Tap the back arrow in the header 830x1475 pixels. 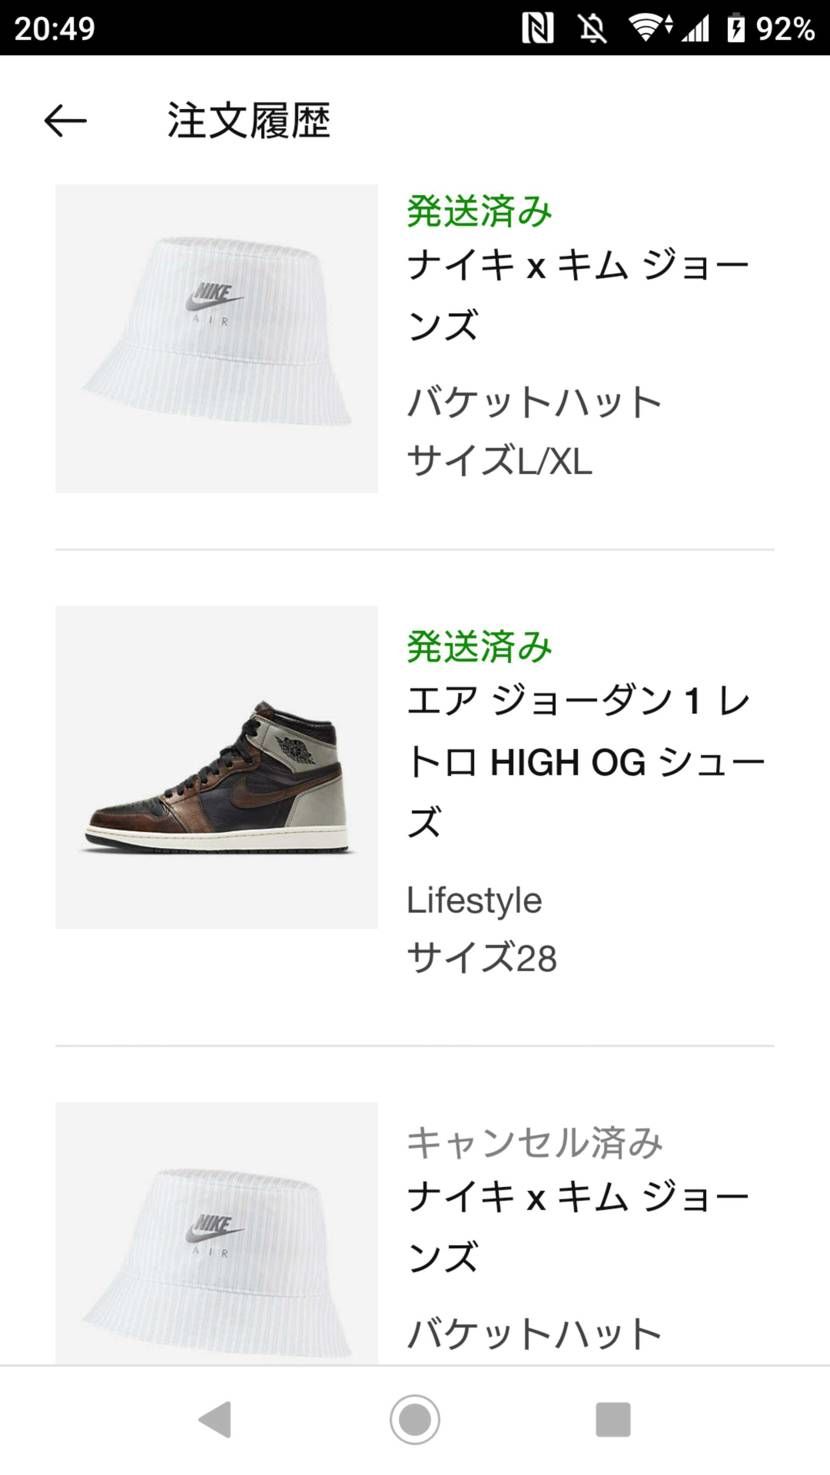click(65, 121)
